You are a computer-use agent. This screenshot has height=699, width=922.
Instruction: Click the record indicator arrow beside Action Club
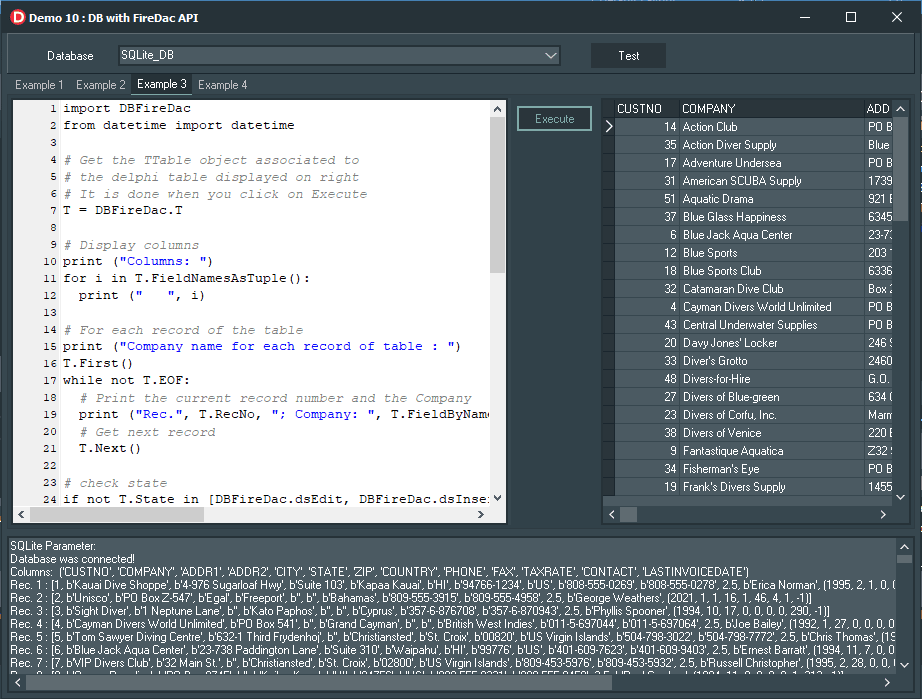(x=608, y=126)
